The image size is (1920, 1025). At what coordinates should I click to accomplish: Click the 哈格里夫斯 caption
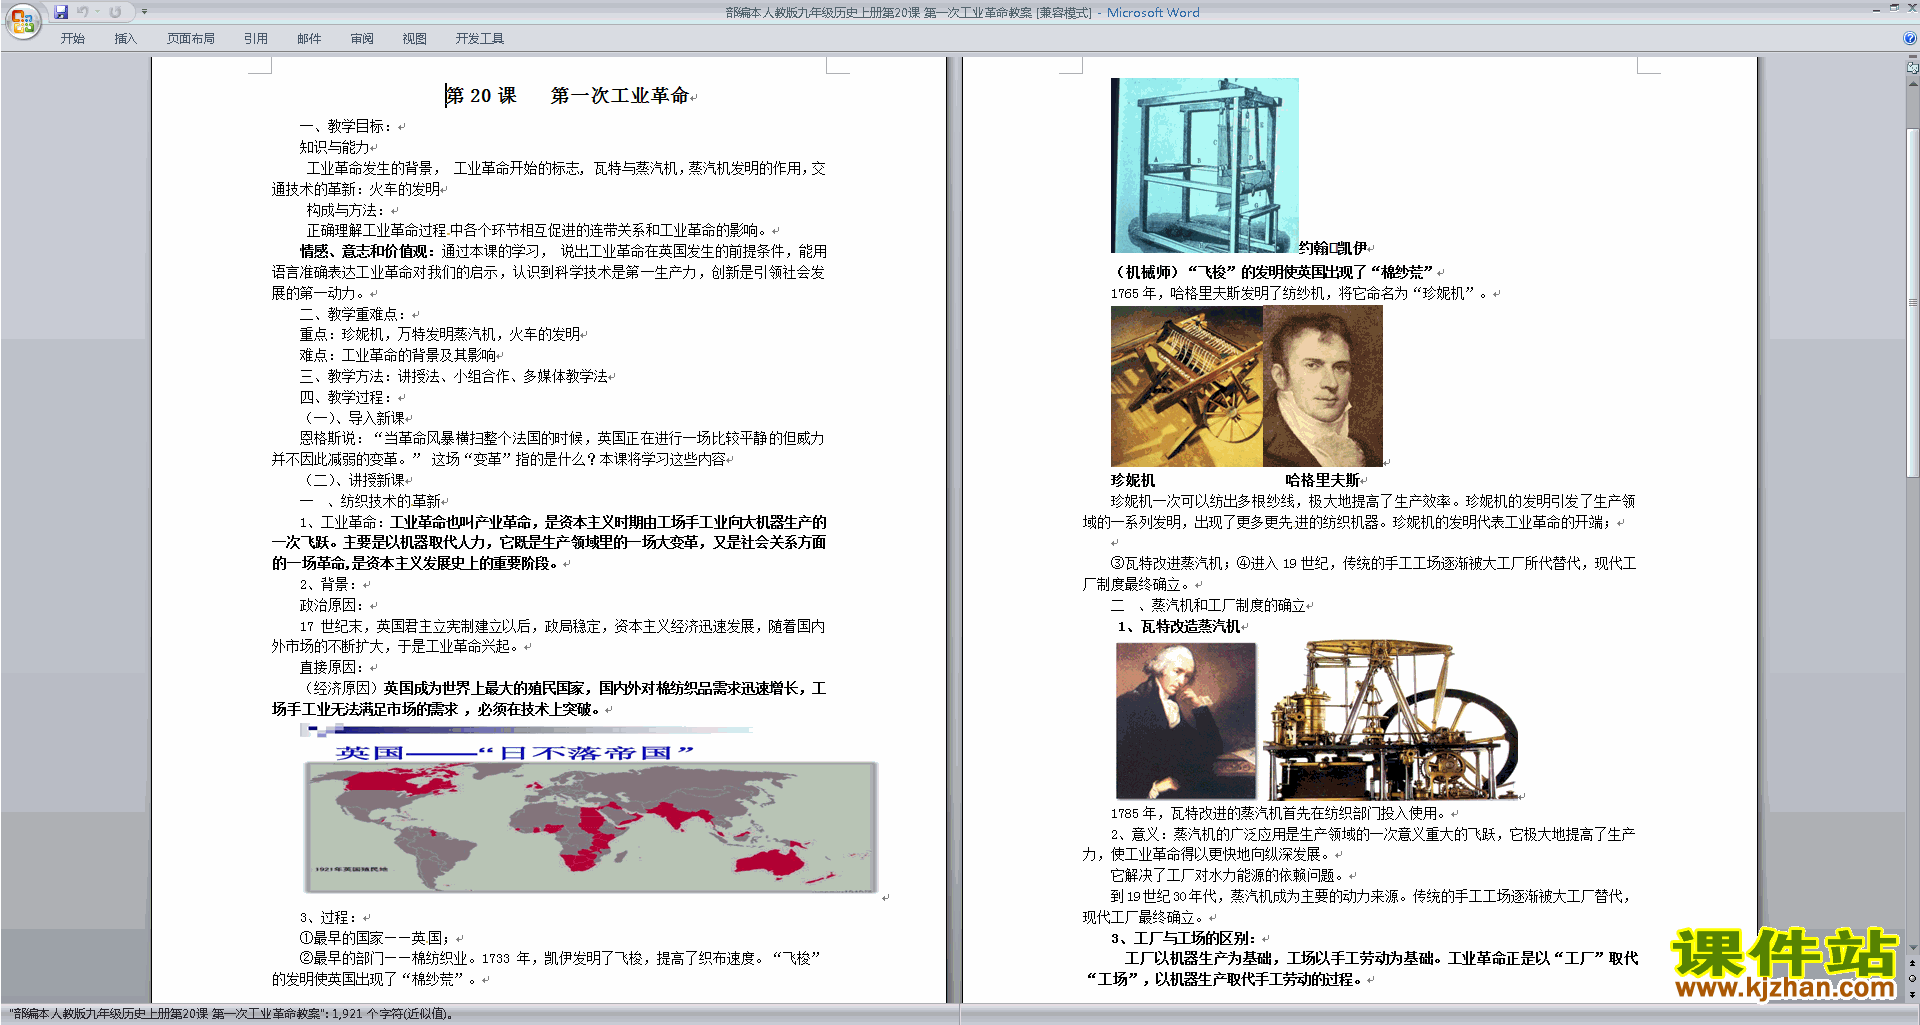[x=1322, y=480]
